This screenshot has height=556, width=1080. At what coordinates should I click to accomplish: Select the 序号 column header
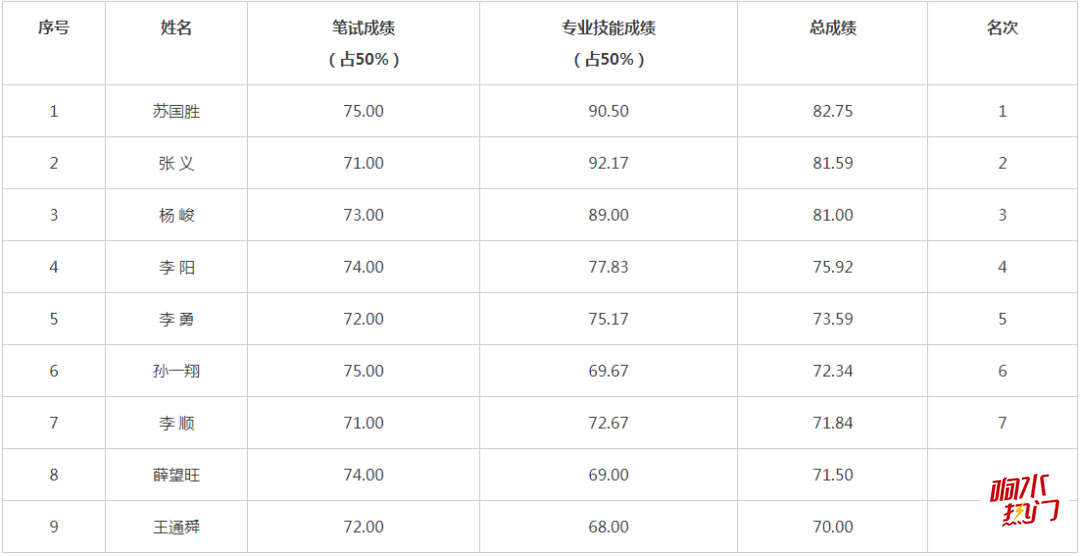(x=54, y=28)
